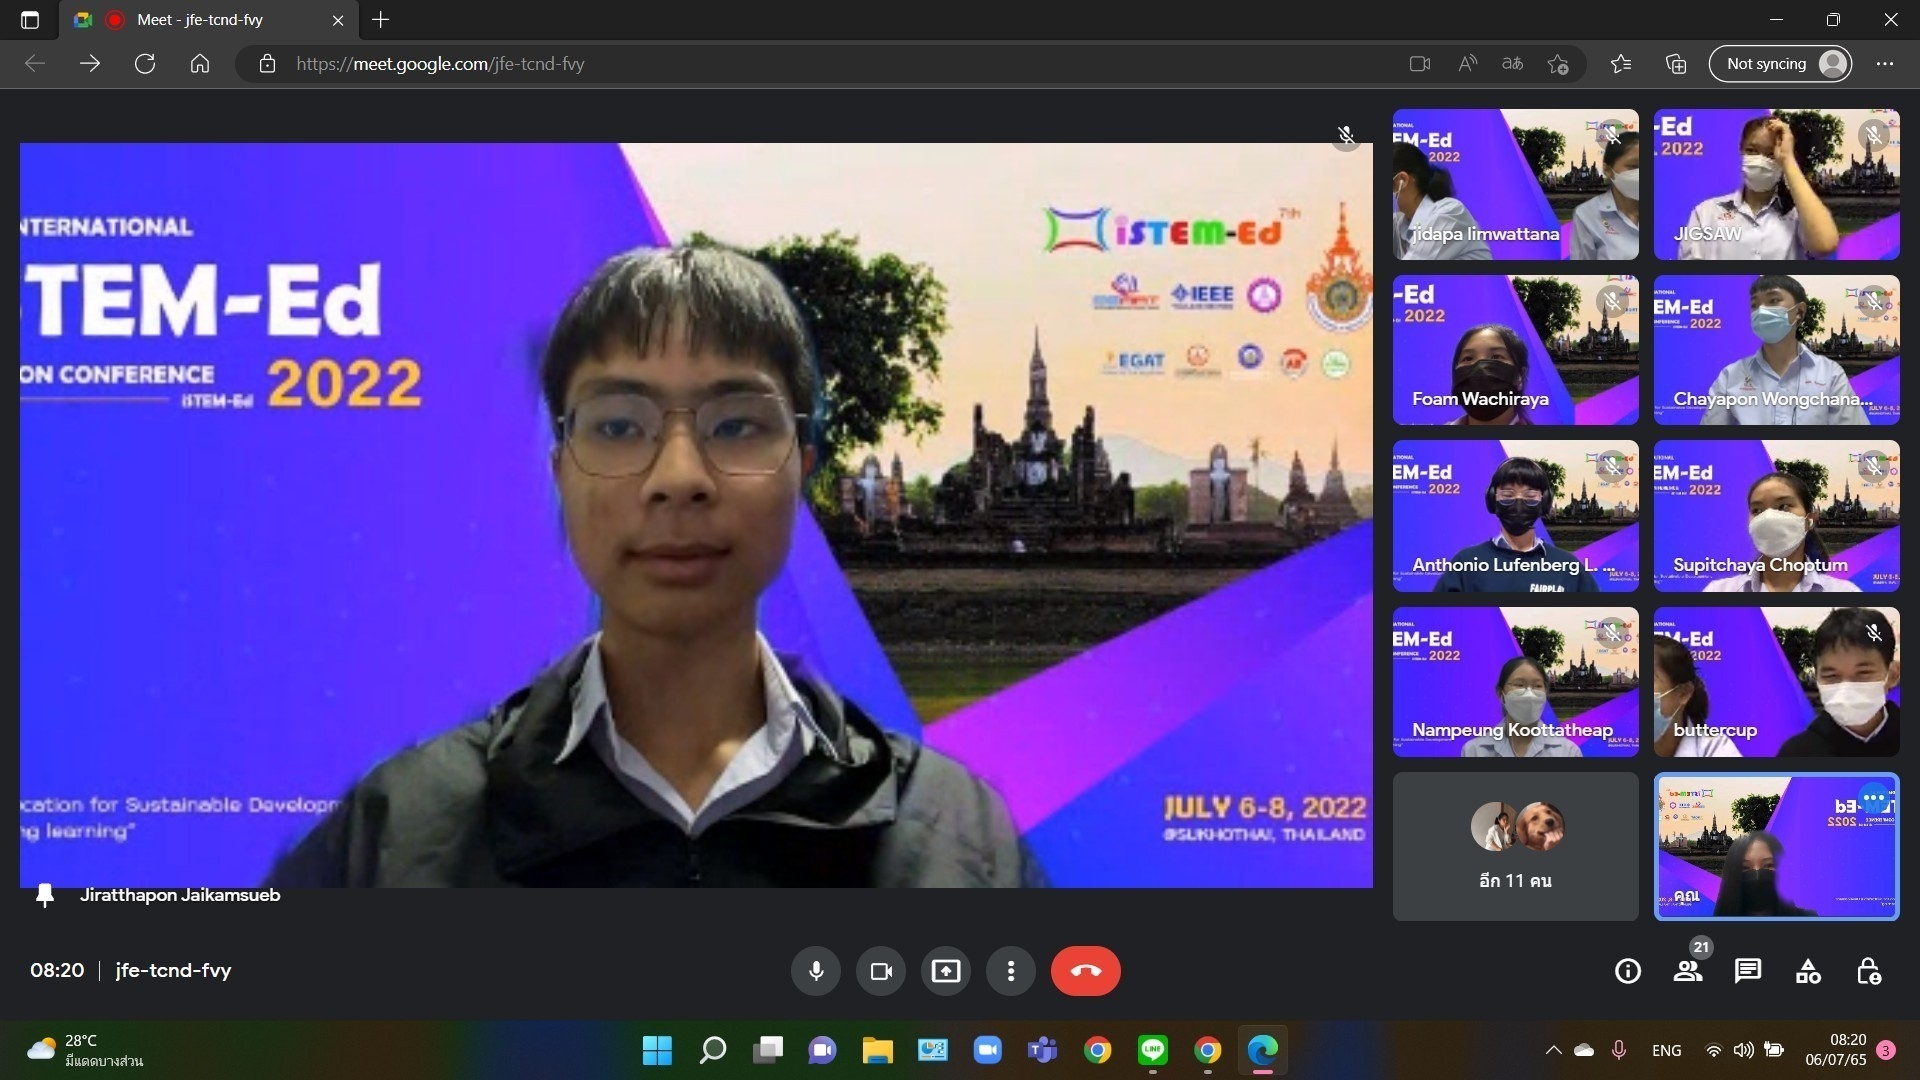This screenshot has height=1080, width=1920.
Task: Click the red Leave call button
Action: (1086, 971)
